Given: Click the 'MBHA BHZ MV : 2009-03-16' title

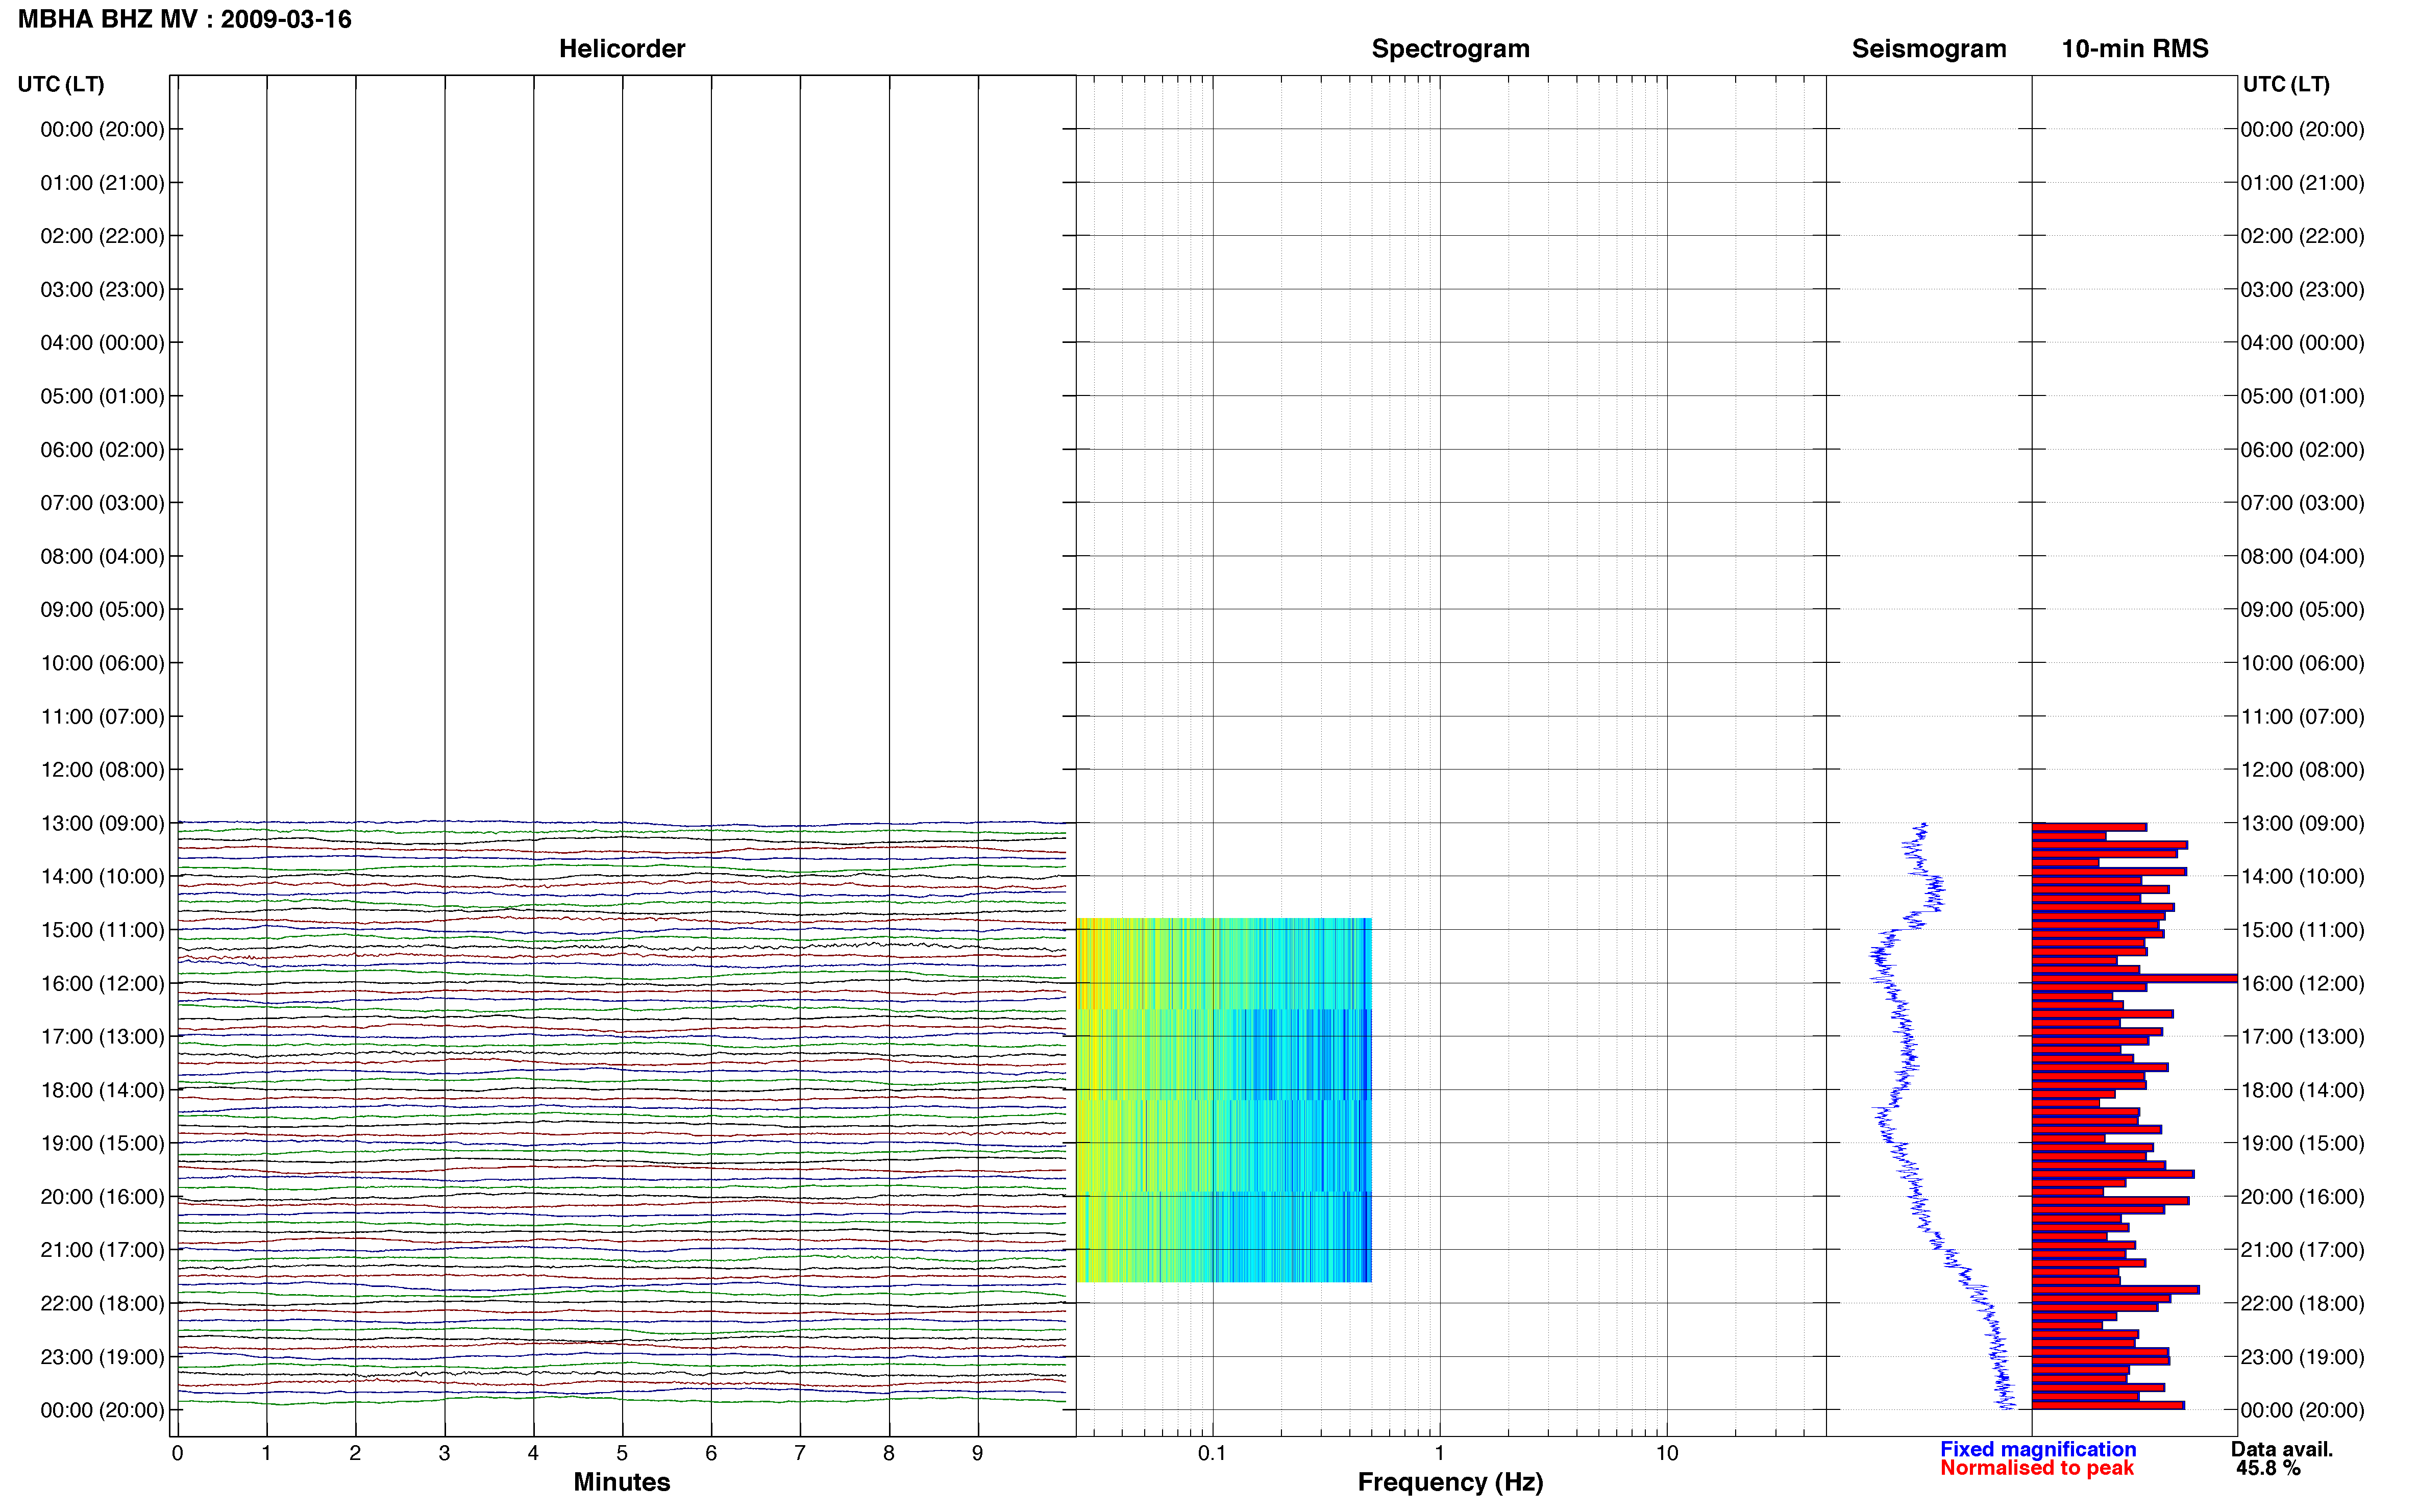Looking at the screenshot, I should click(x=185, y=19).
